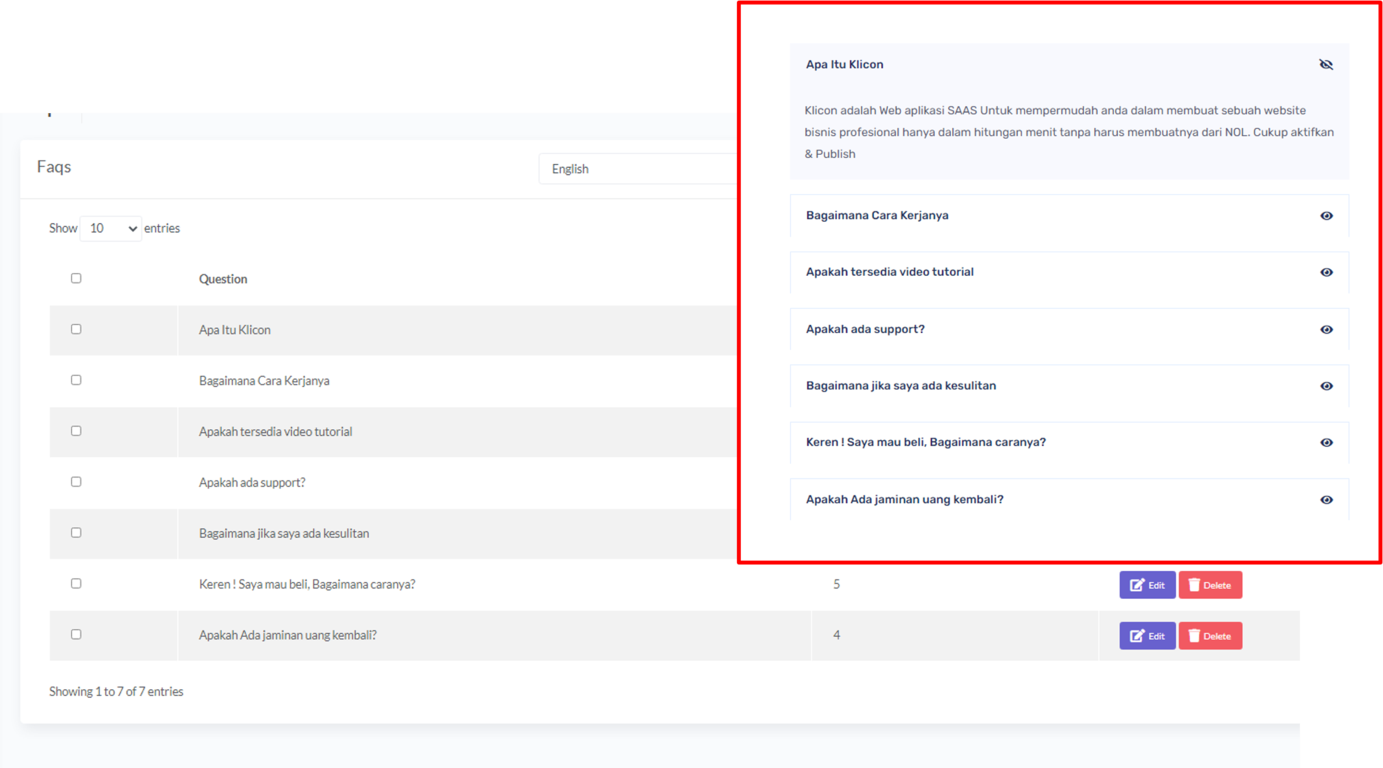Expand Apakah Ada jaminan uang kembali accordion
Viewport: 1383px width, 768px height.
point(1069,500)
